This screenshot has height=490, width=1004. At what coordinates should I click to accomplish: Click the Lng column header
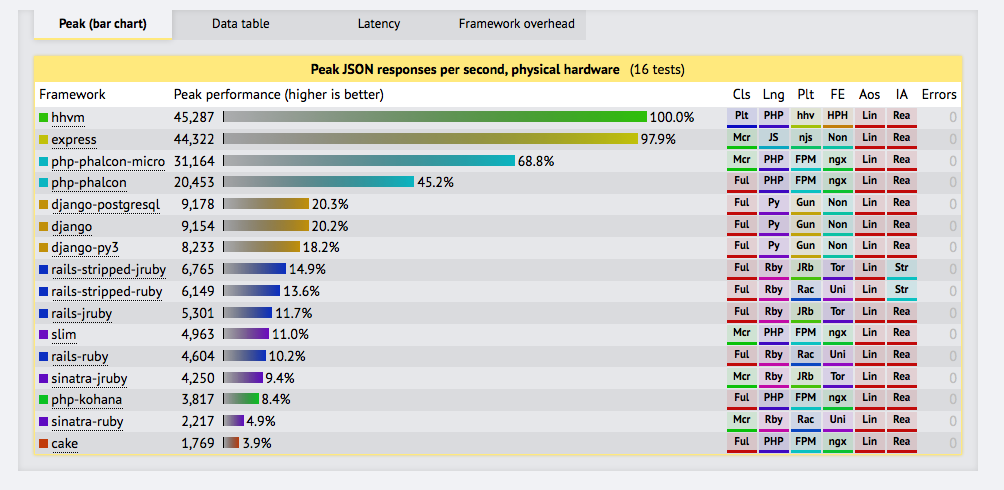pos(773,95)
